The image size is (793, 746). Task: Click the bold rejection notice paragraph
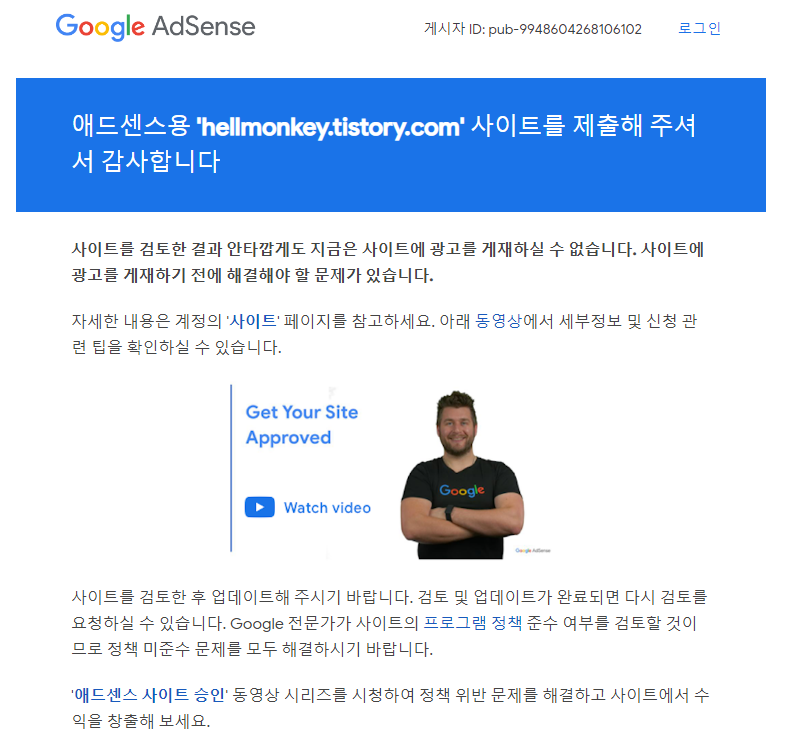point(387,262)
